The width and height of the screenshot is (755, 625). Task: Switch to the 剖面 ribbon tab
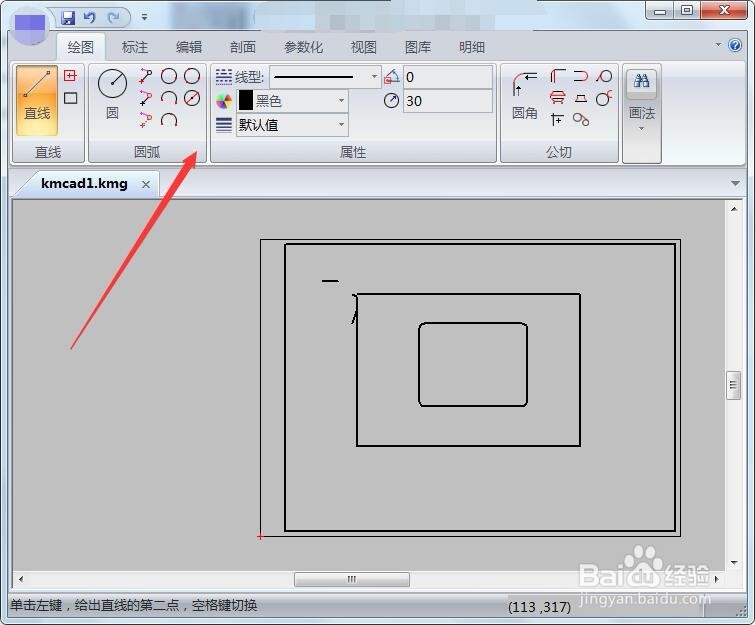click(243, 47)
